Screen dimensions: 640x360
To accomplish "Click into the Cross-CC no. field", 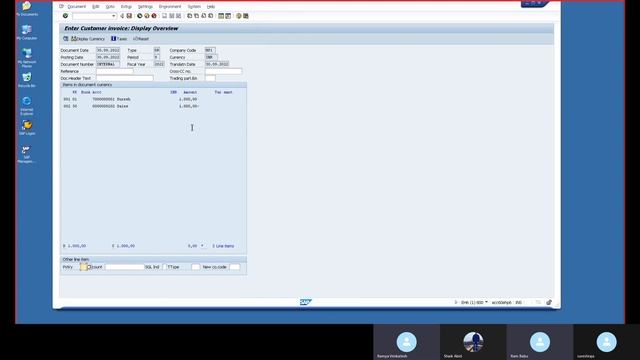I will click(x=224, y=71).
